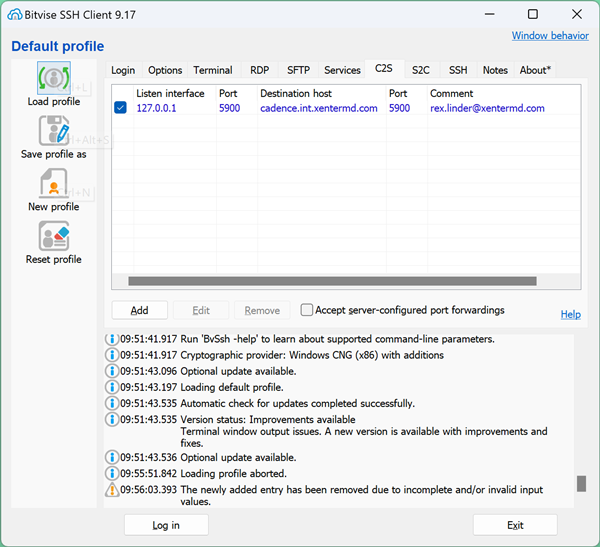The width and height of the screenshot is (600, 547).
Task: Click the warning icon on the last log entry
Action: (x=112, y=490)
